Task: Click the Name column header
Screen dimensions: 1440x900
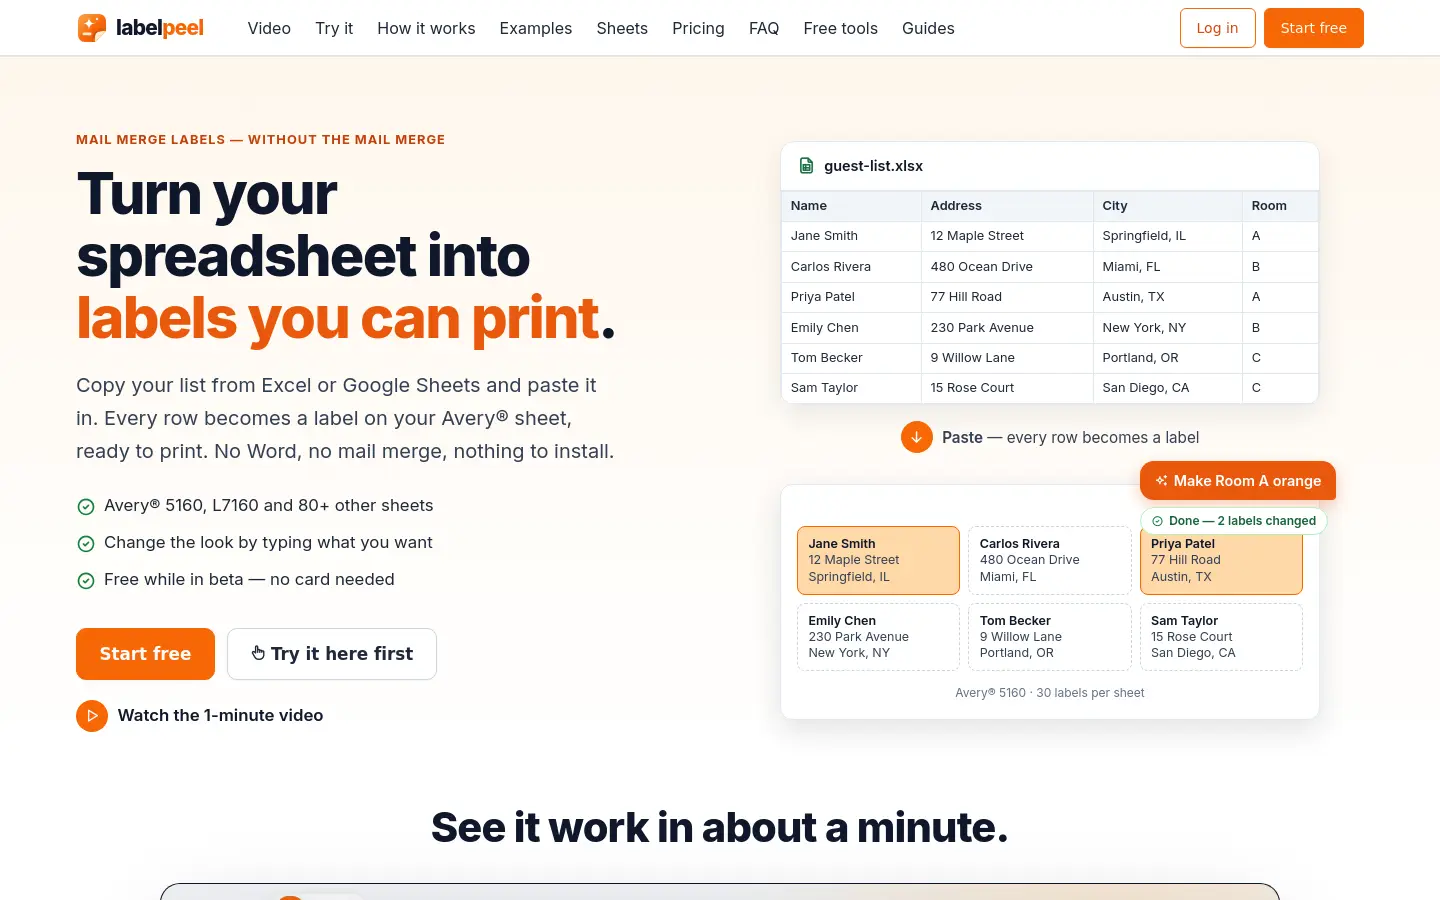Action: click(x=851, y=206)
